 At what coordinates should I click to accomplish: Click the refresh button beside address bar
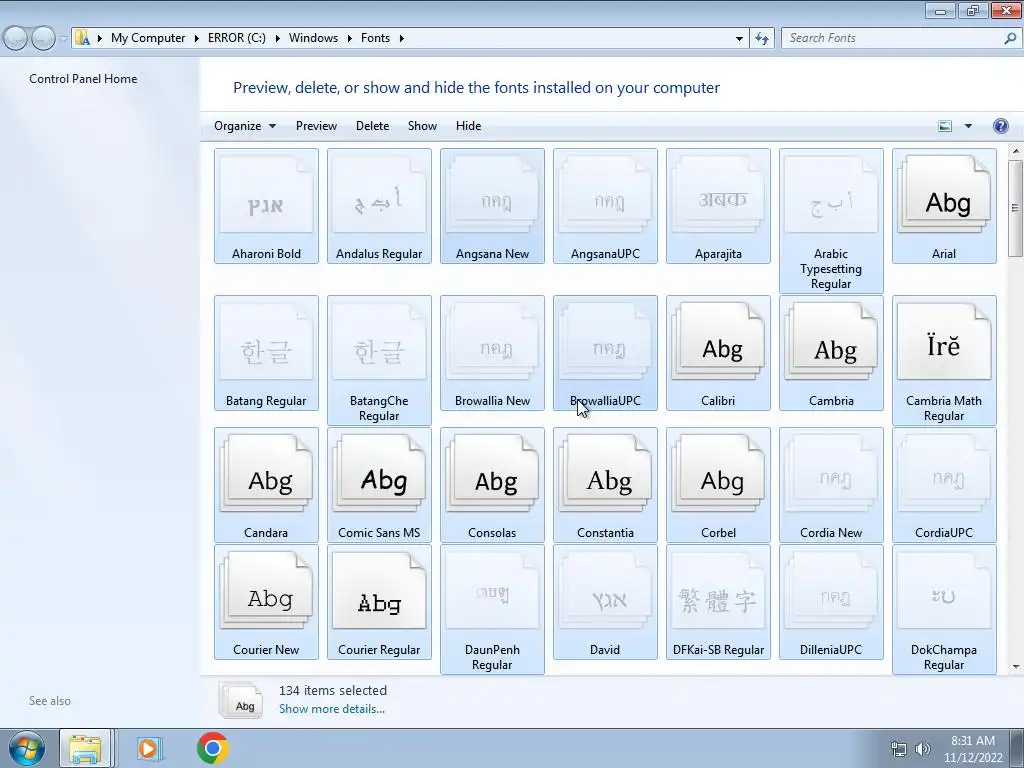point(762,38)
